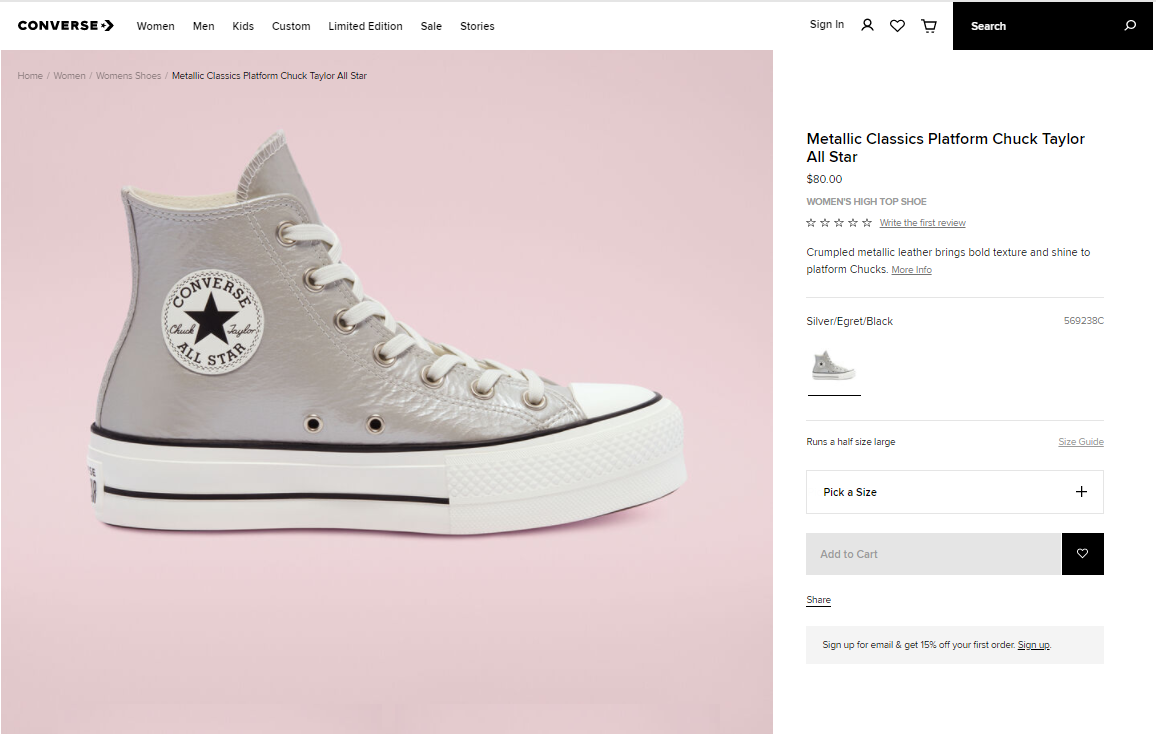The image size is (1156, 734).
Task: Click the Runs a half size large note
Action: pyautogui.click(x=851, y=441)
